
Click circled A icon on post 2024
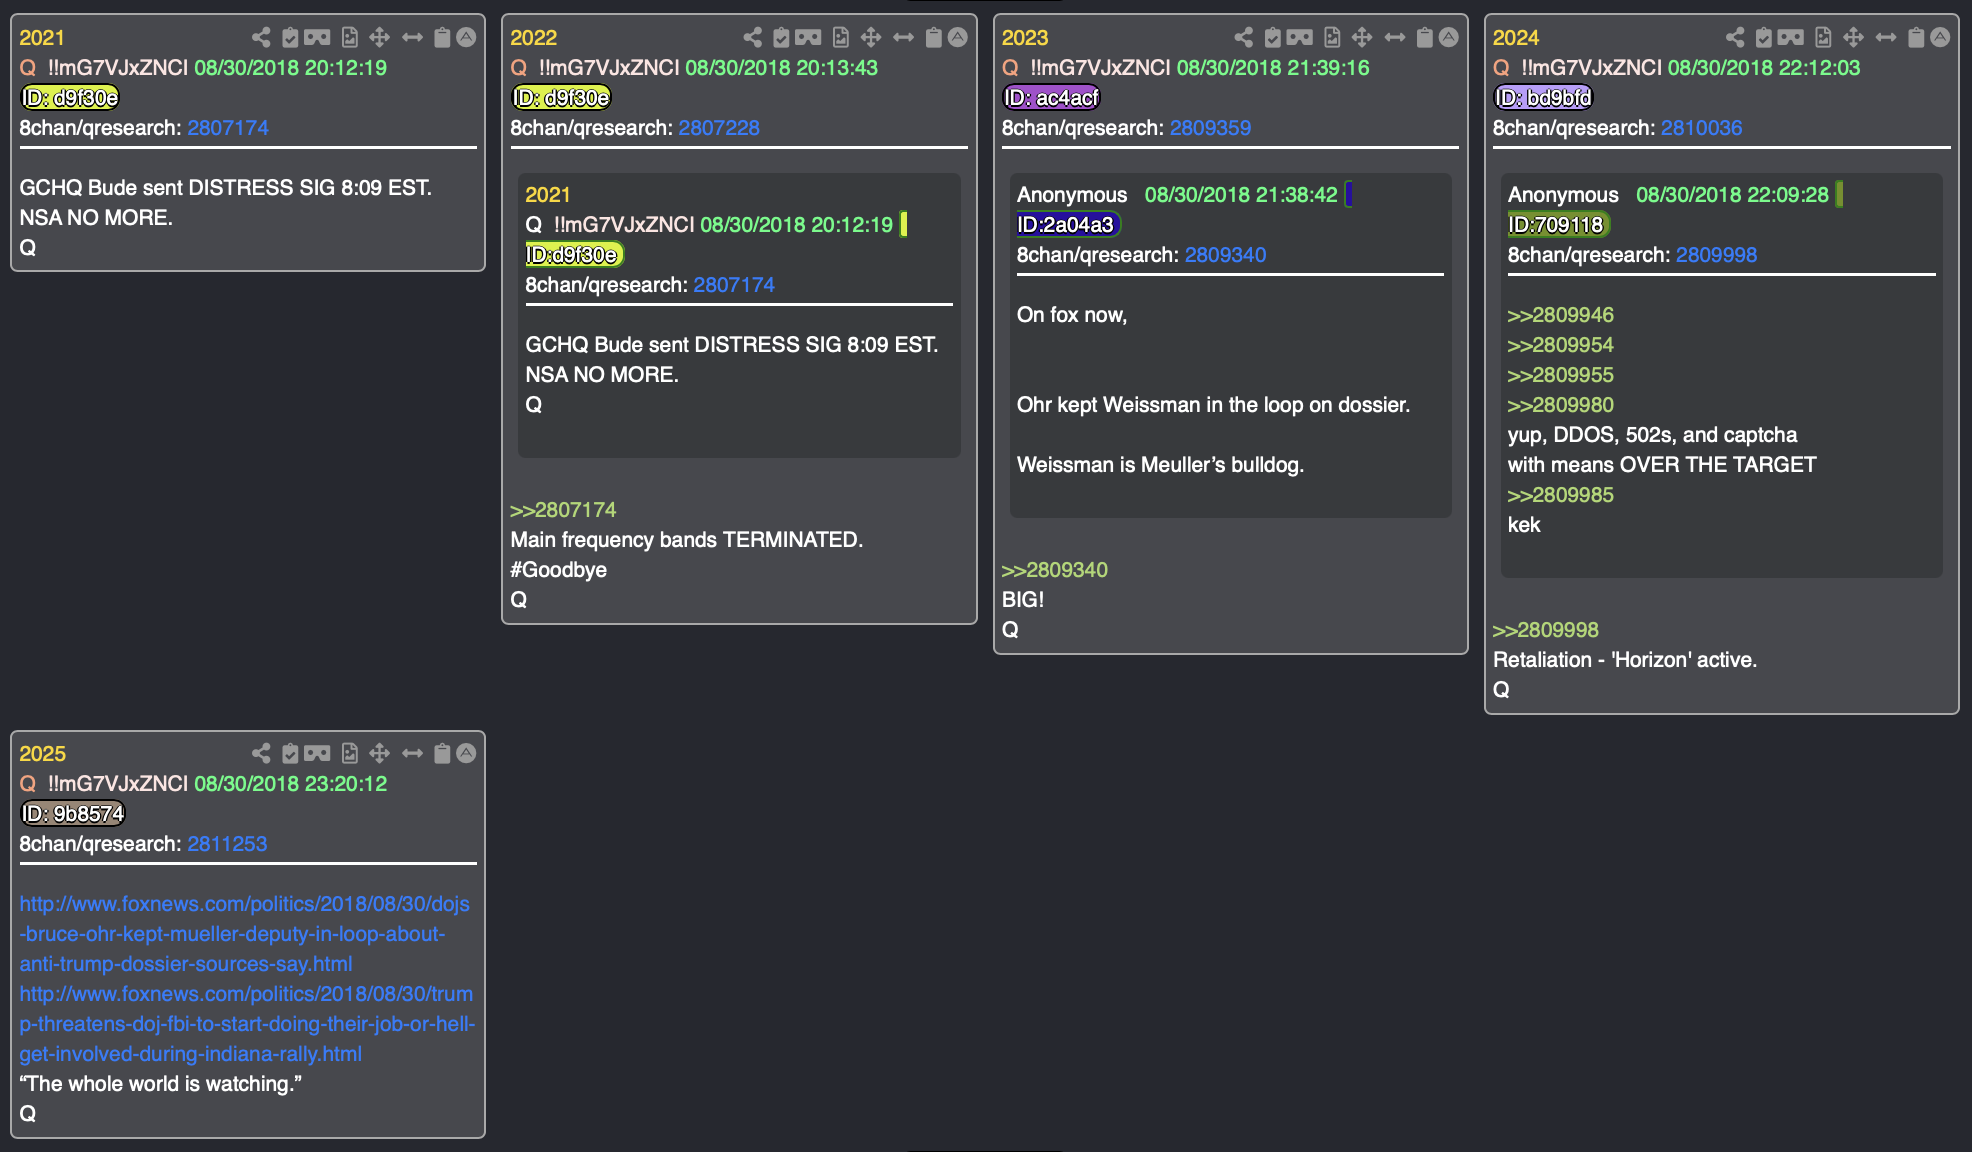pyautogui.click(x=1940, y=37)
